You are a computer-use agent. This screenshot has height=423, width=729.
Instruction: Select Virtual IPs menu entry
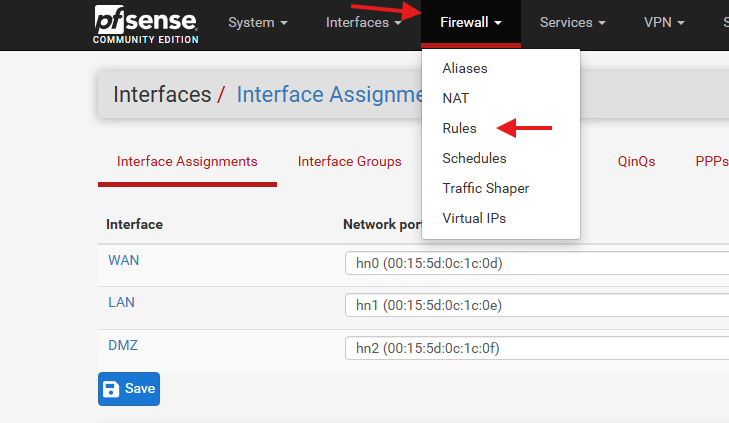pos(474,218)
